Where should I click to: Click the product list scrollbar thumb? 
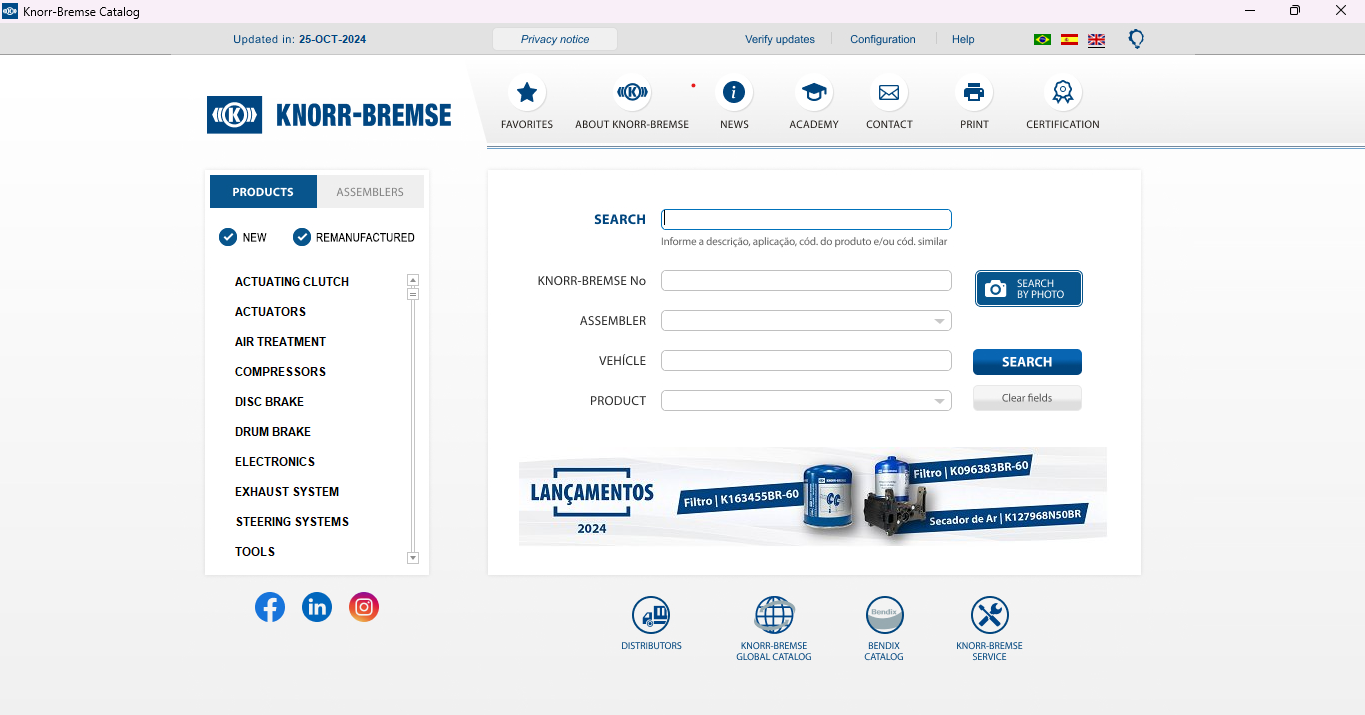click(413, 294)
